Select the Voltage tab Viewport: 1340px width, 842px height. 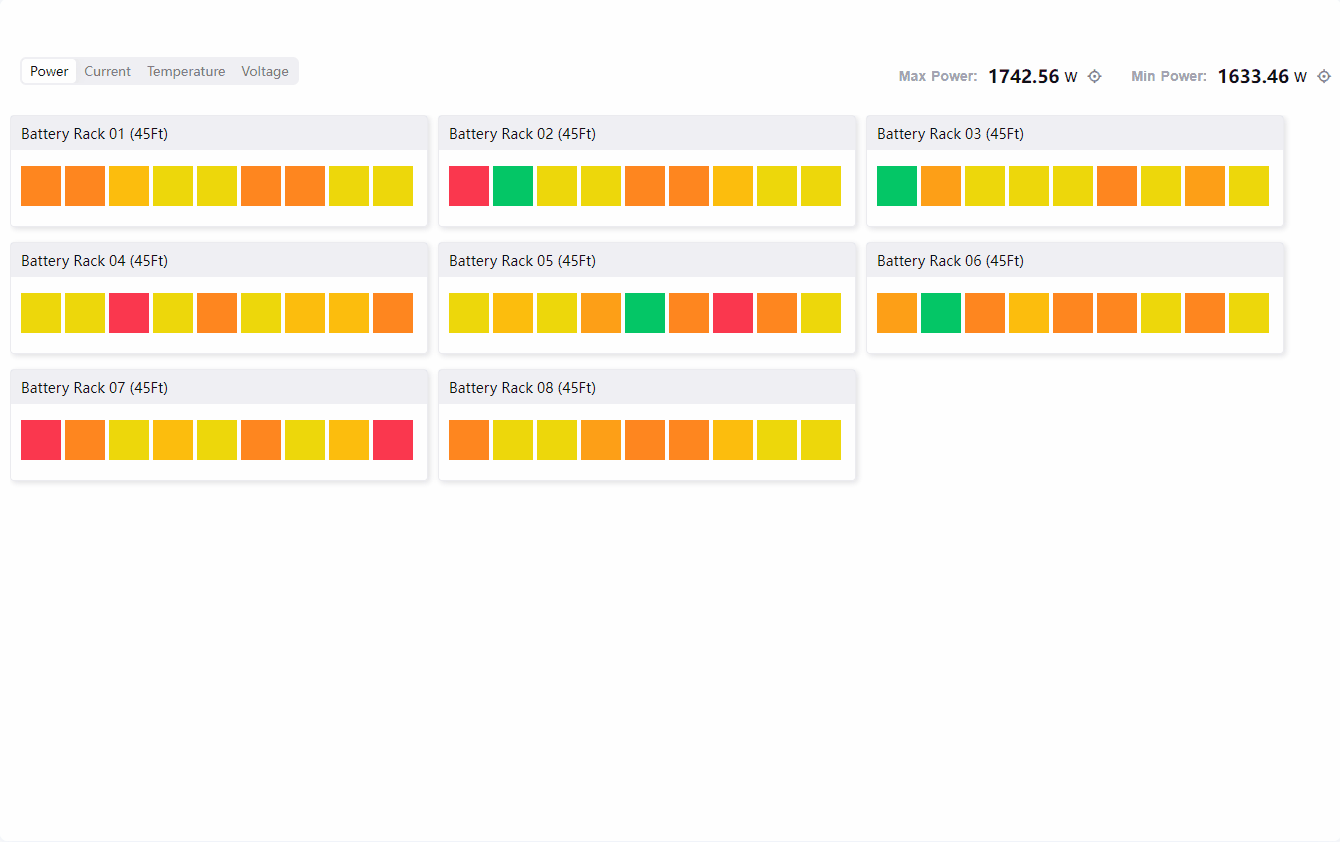(x=265, y=71)
